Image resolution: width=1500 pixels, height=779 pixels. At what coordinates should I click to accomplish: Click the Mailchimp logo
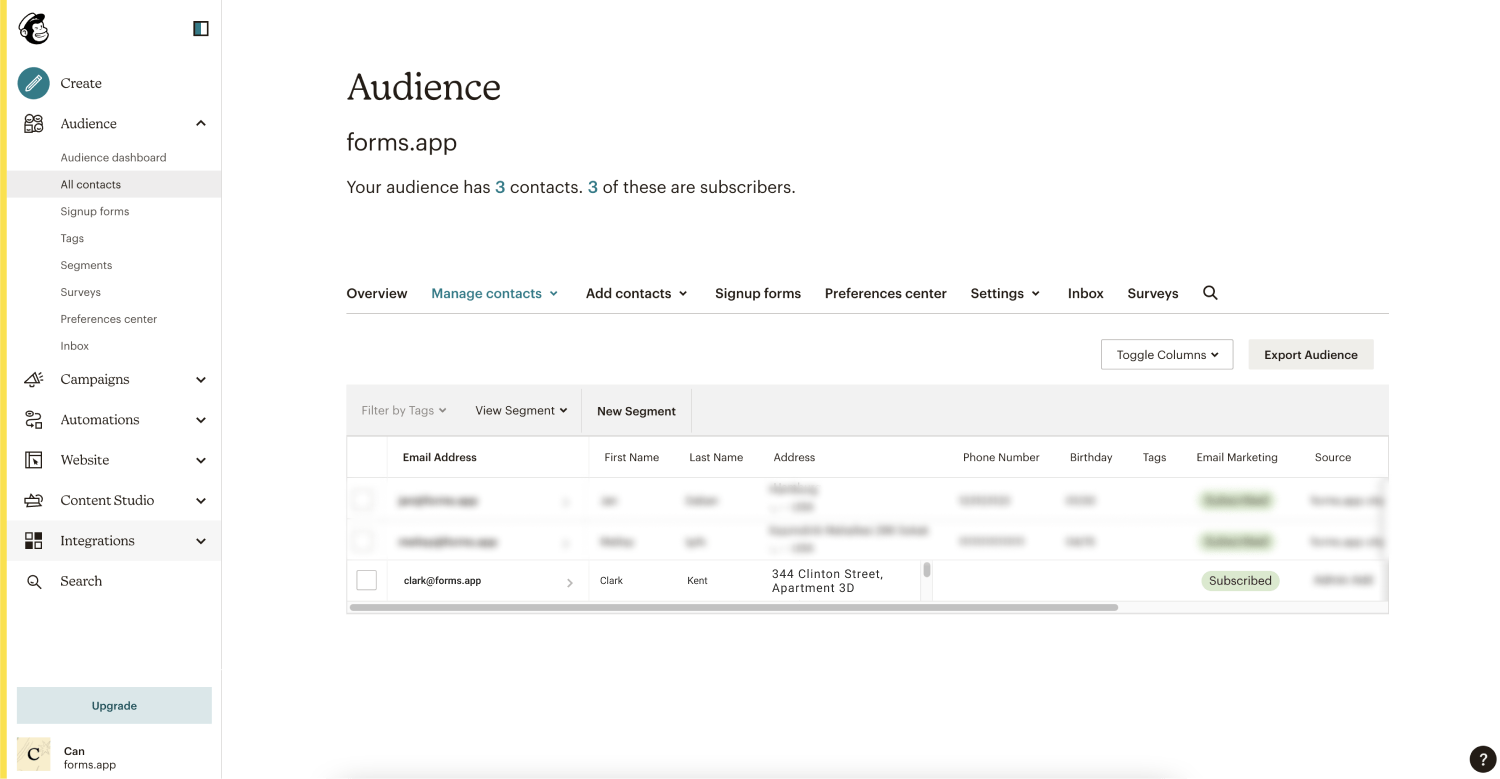(x=33, y=28)
